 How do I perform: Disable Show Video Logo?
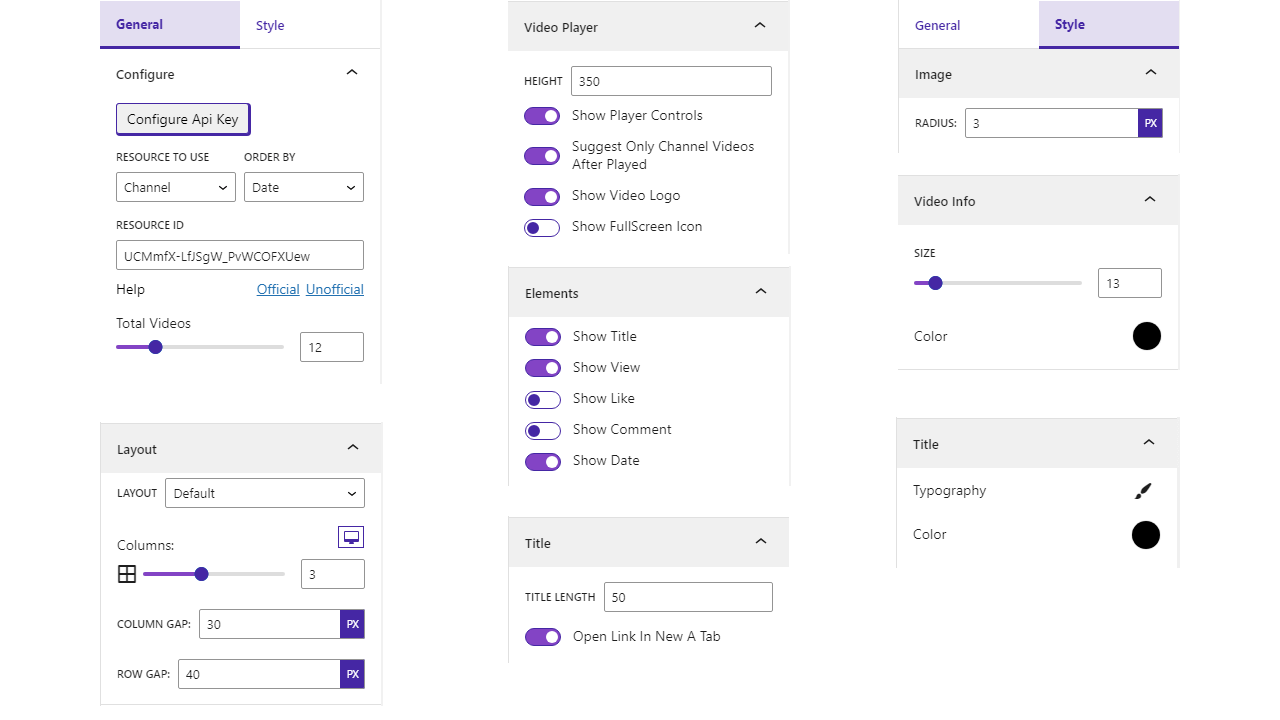point(542,196)
